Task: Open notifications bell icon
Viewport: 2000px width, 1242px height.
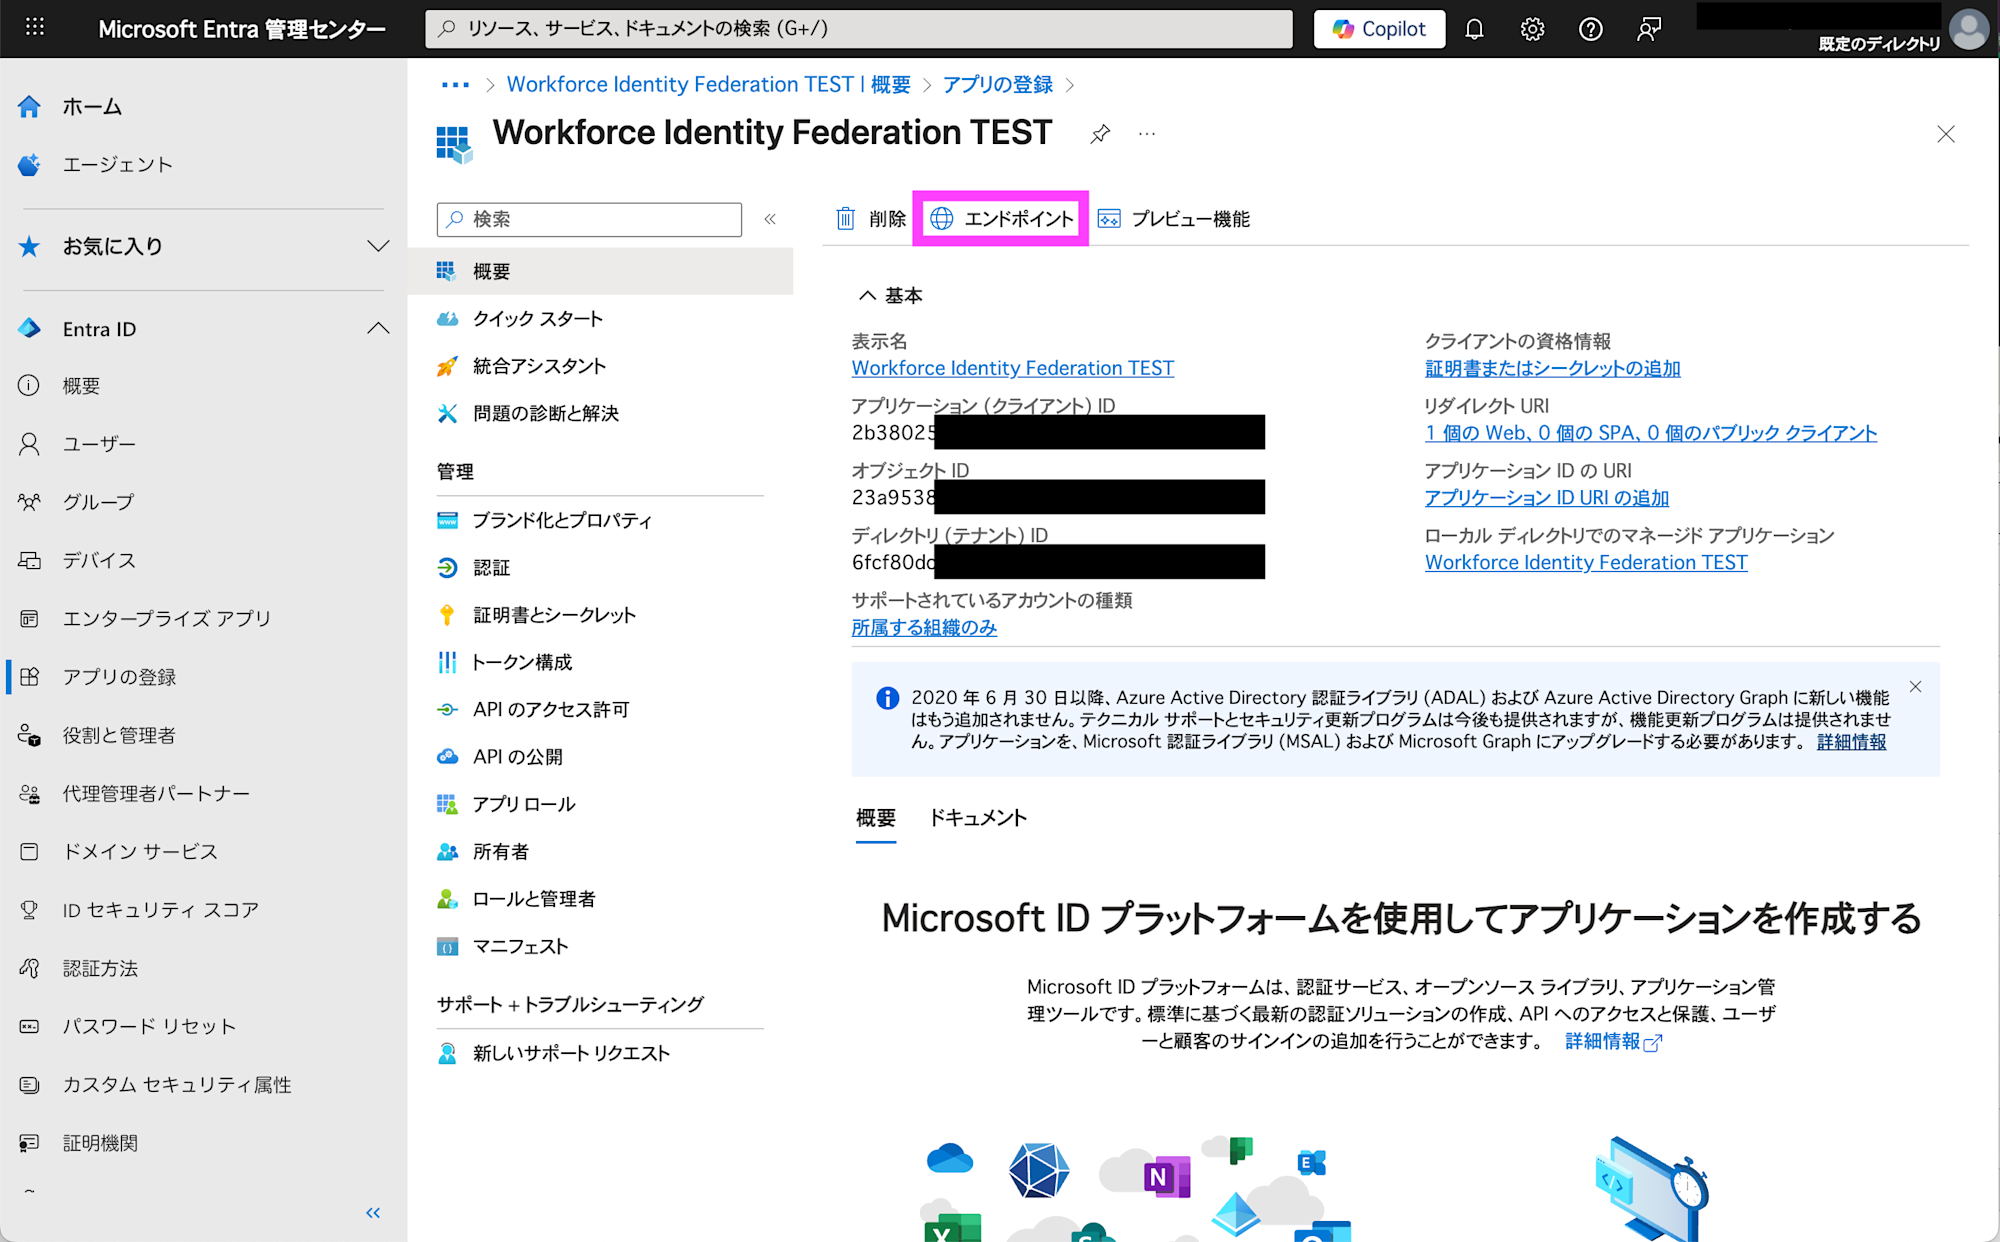Action: click(1474, 29)
